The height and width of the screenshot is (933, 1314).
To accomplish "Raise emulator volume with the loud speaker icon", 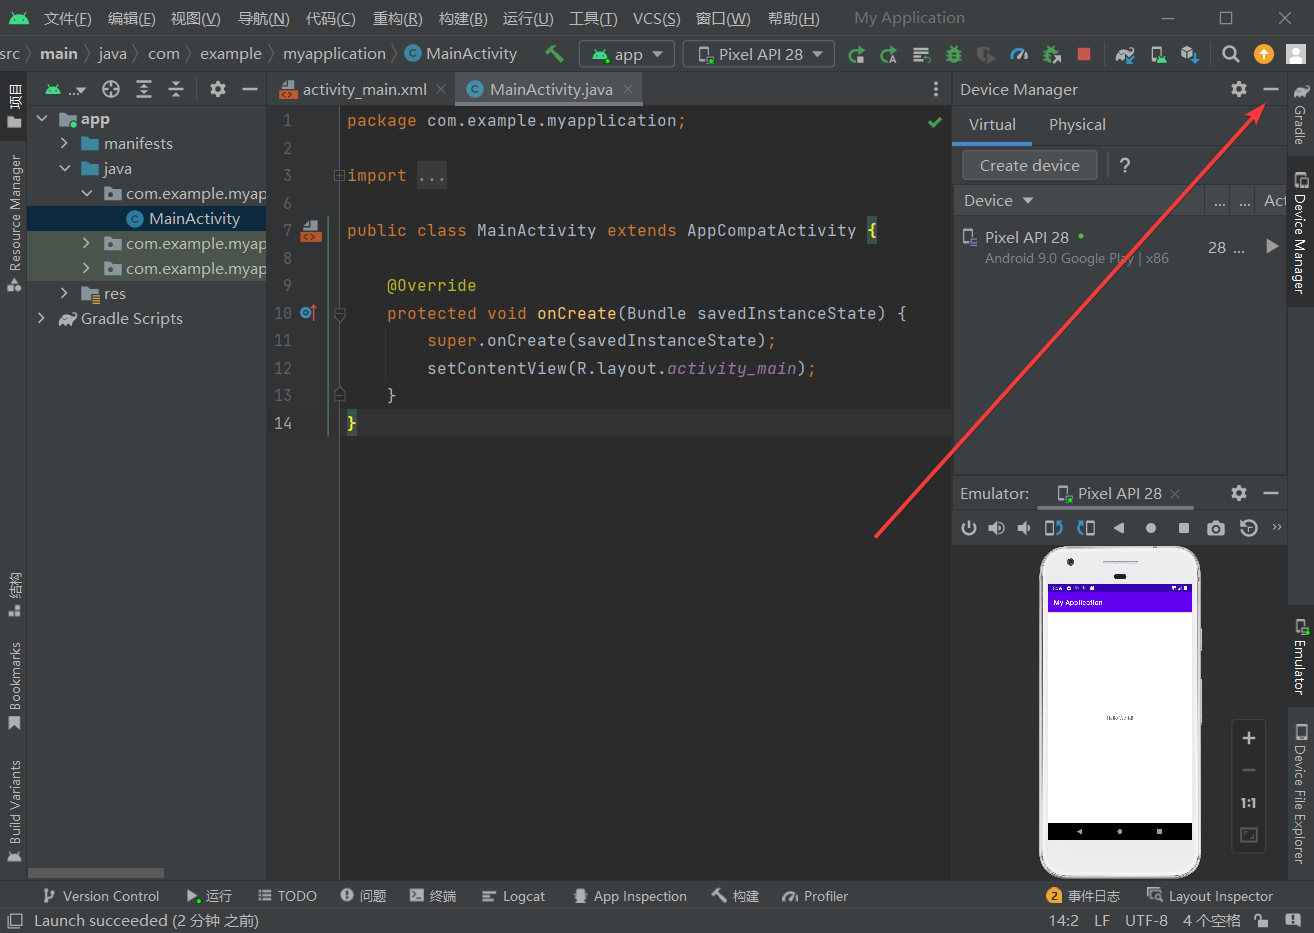I will pos(996,528).
